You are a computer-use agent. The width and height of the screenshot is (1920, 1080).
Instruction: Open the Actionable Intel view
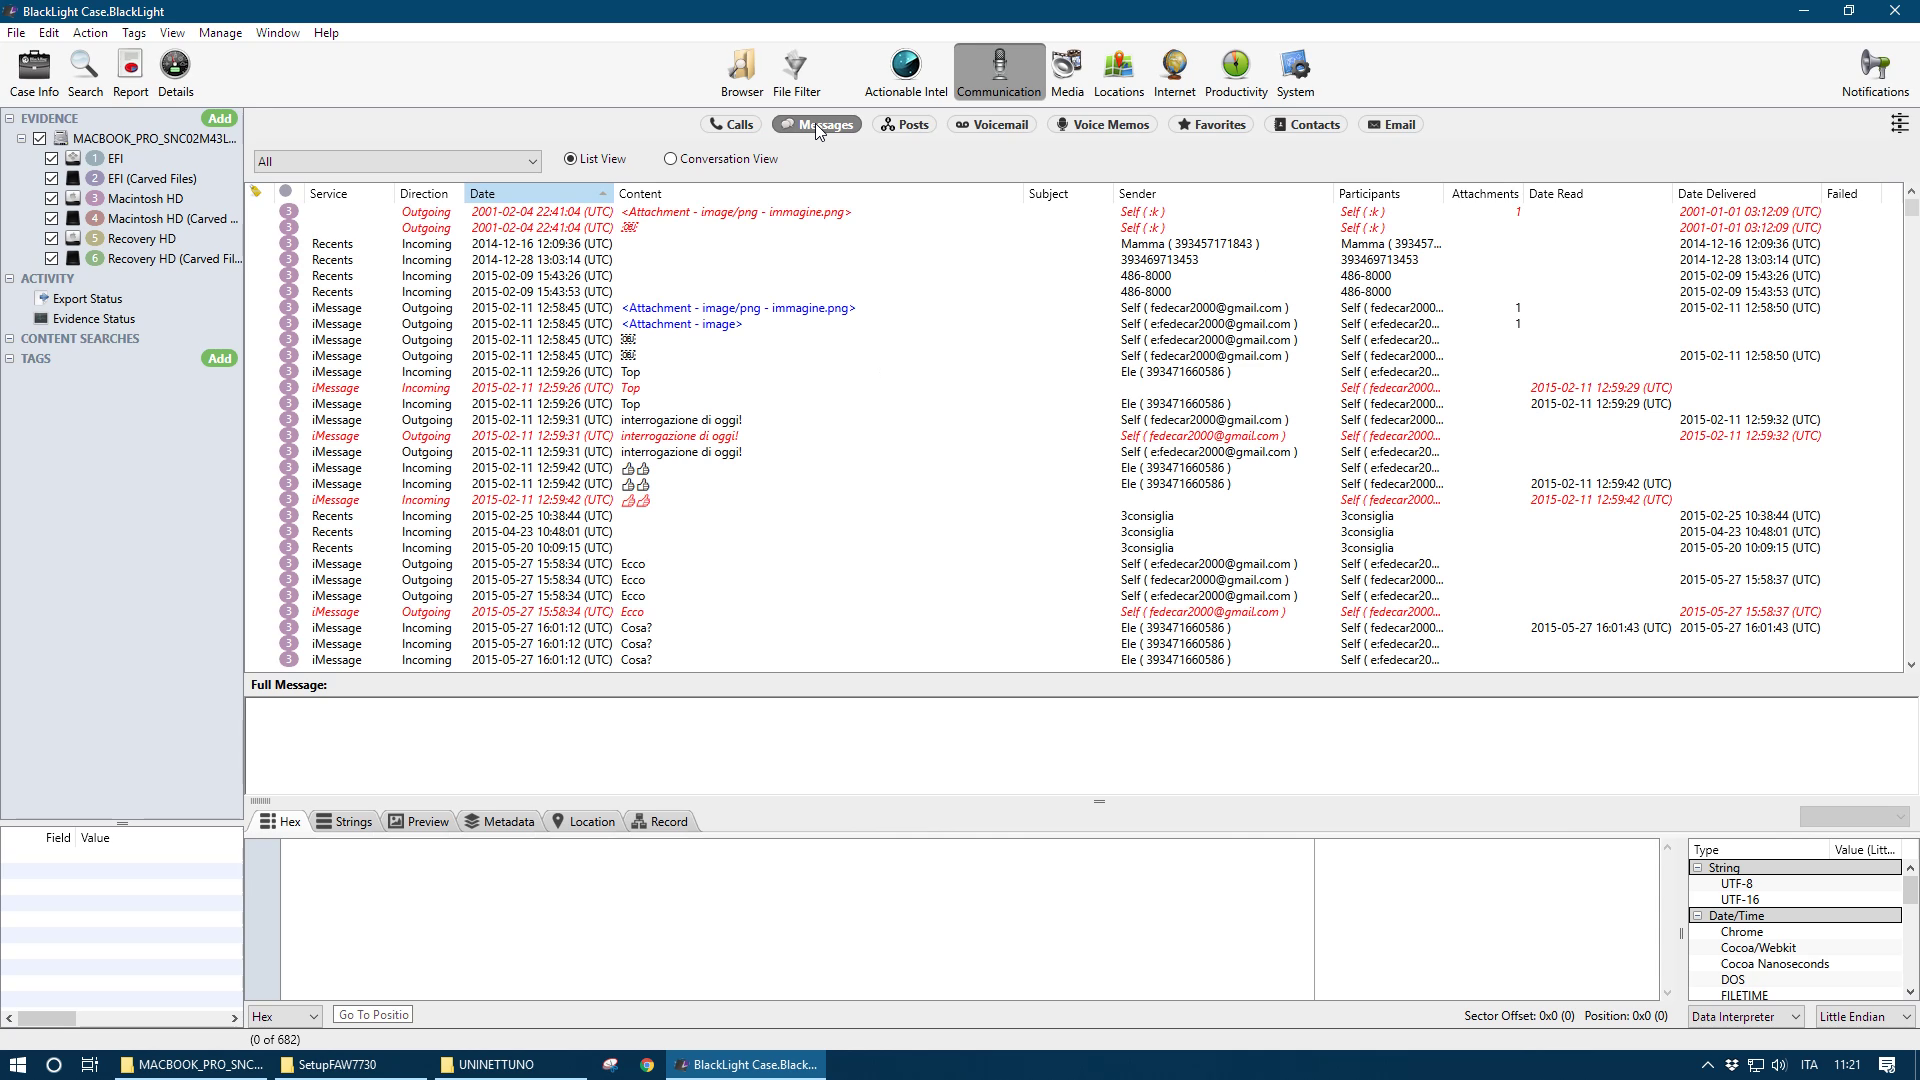tap(906, 74)
